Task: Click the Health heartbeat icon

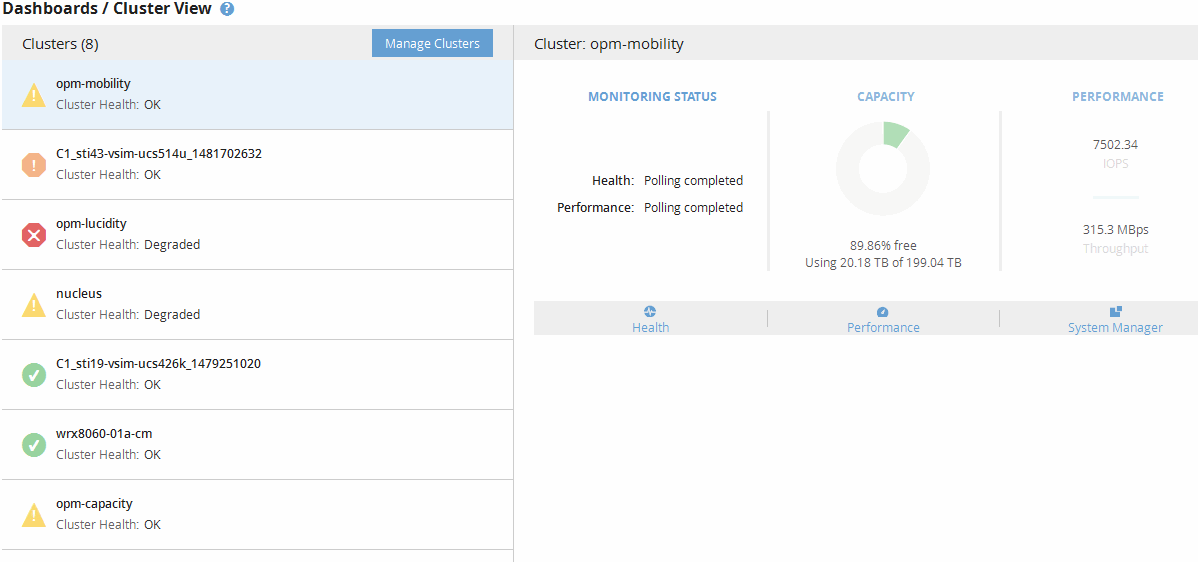Action: (650, 312)
